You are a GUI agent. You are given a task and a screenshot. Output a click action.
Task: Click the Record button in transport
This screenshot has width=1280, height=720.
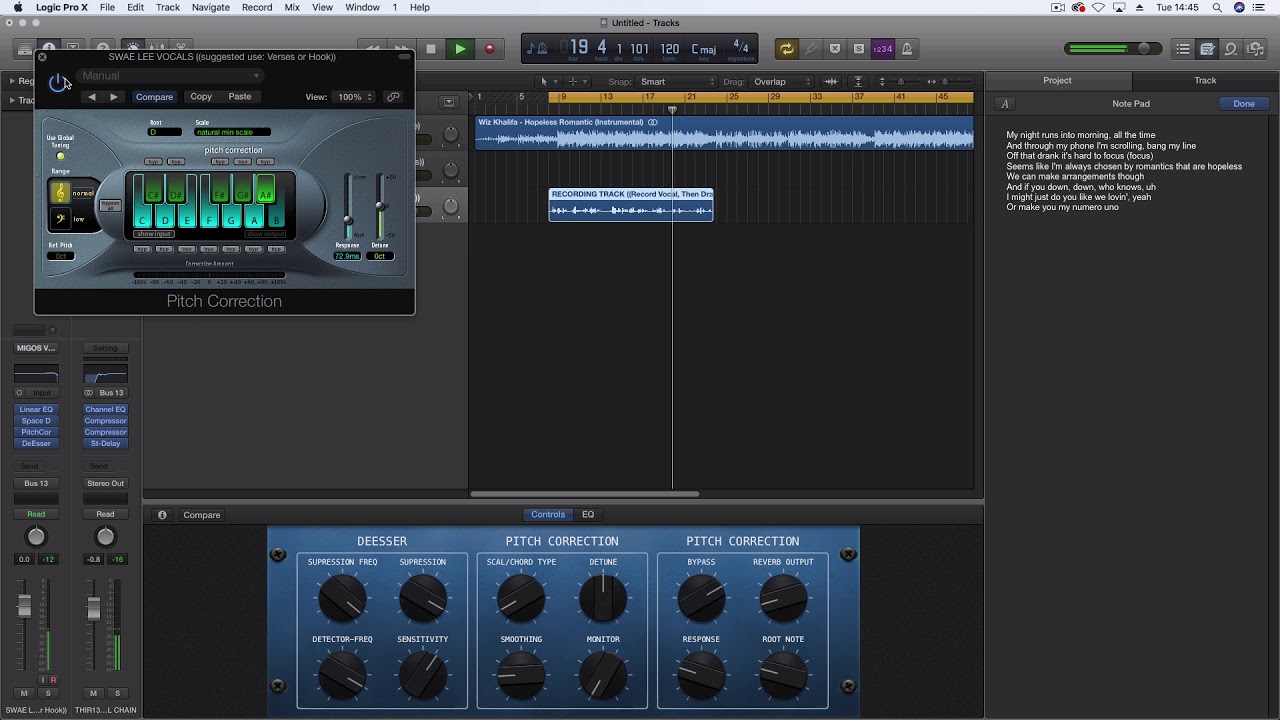click(x=489, y=48)
